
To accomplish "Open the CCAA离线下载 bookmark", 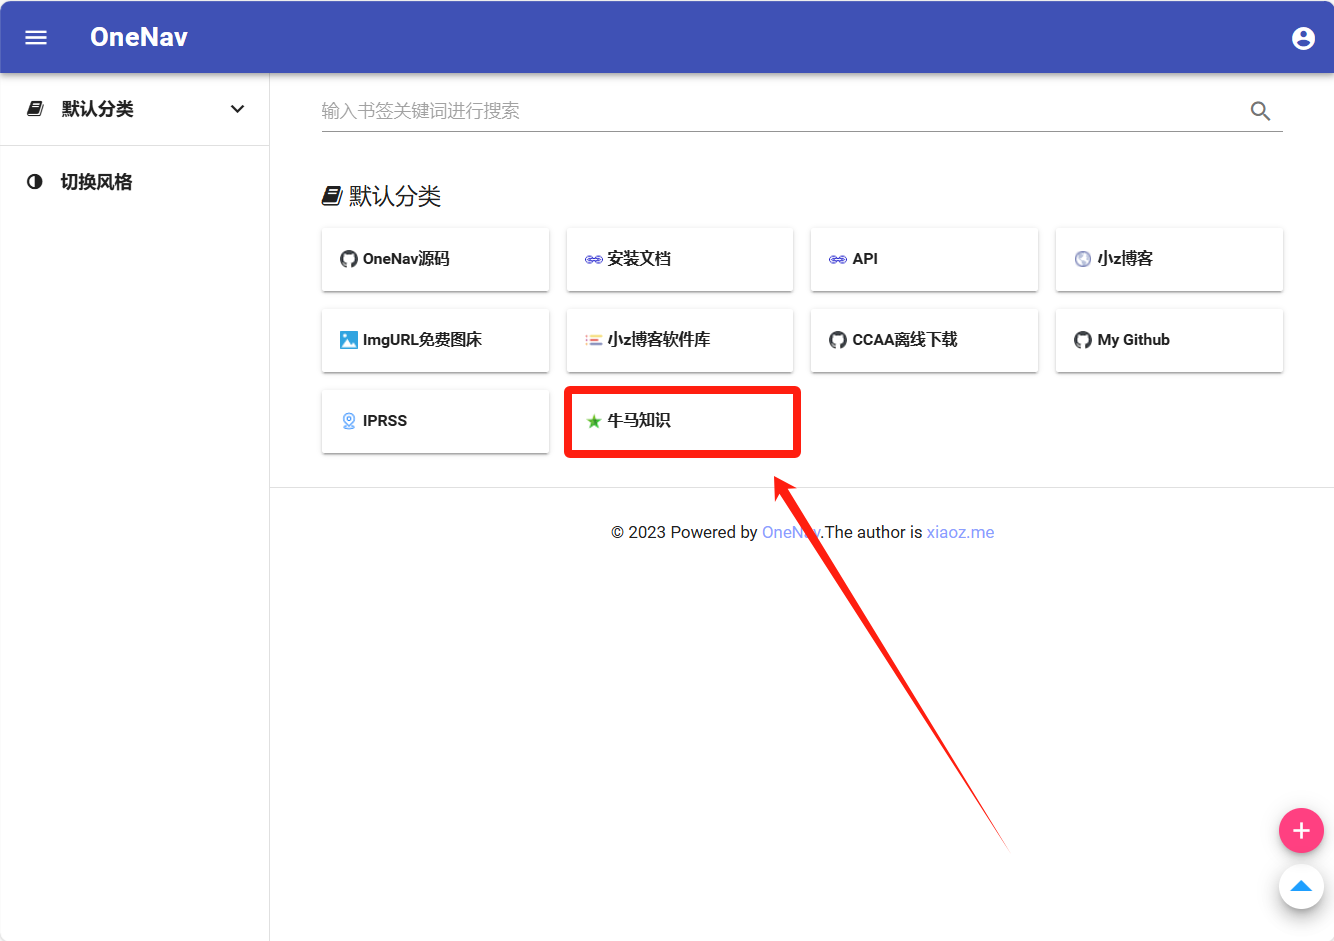I will (923, 340).
